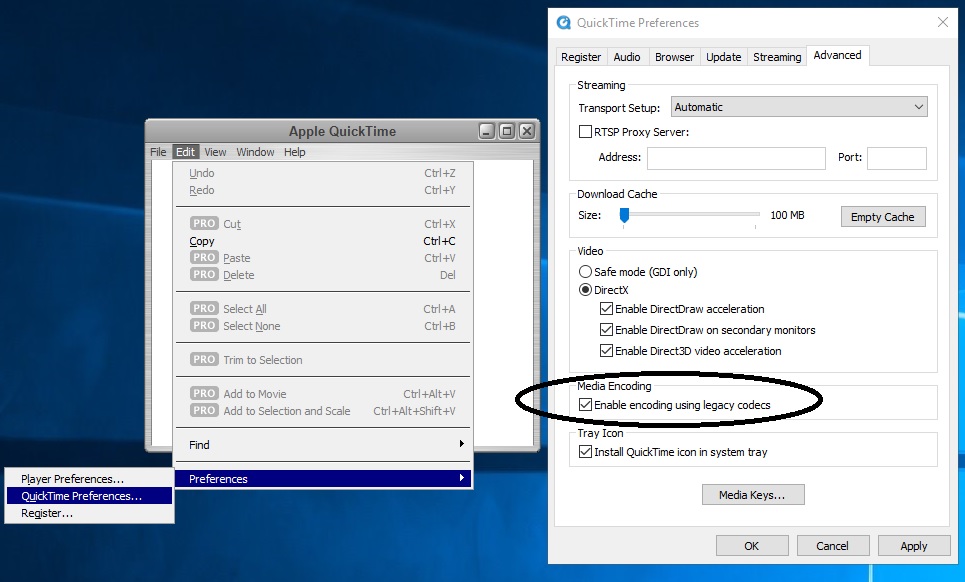Click PRO Add to Selection and Scale

[323, 411]
